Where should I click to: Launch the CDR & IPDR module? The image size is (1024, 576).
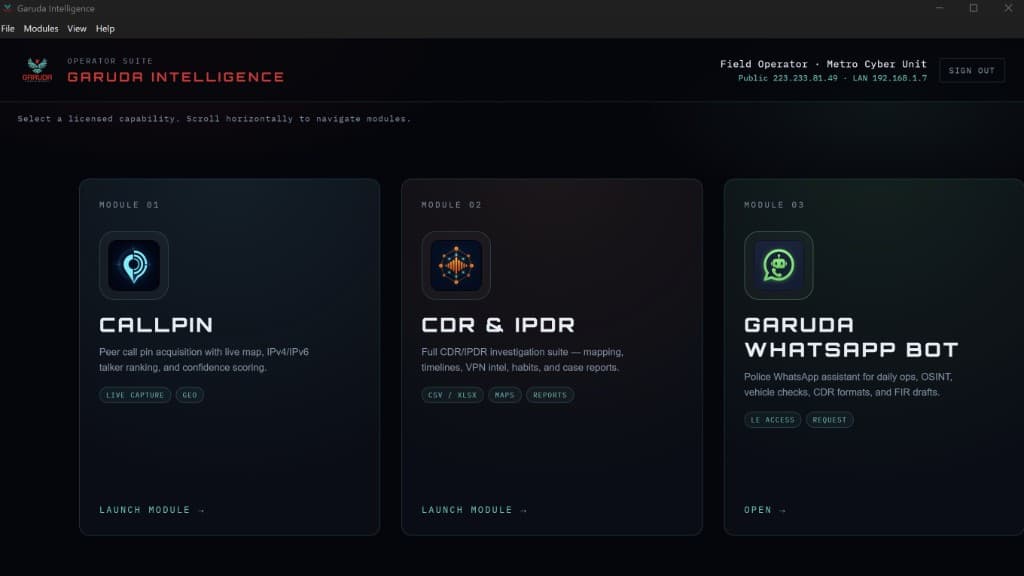point(474,510)
